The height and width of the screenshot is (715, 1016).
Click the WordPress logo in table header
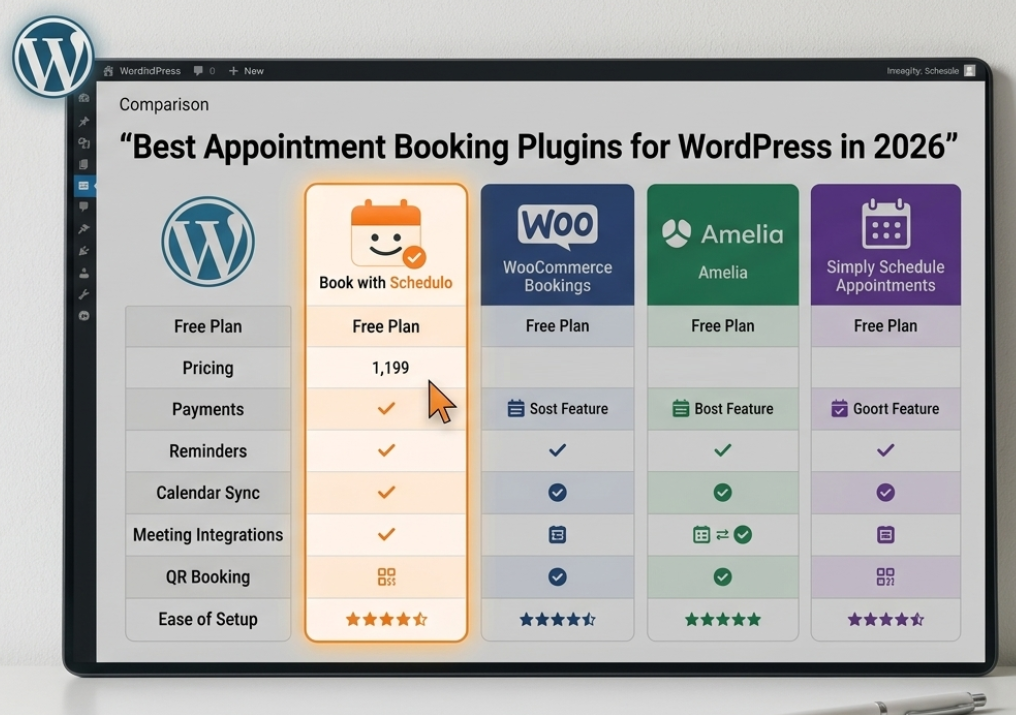pyautogui.click(x=208, y=241)
